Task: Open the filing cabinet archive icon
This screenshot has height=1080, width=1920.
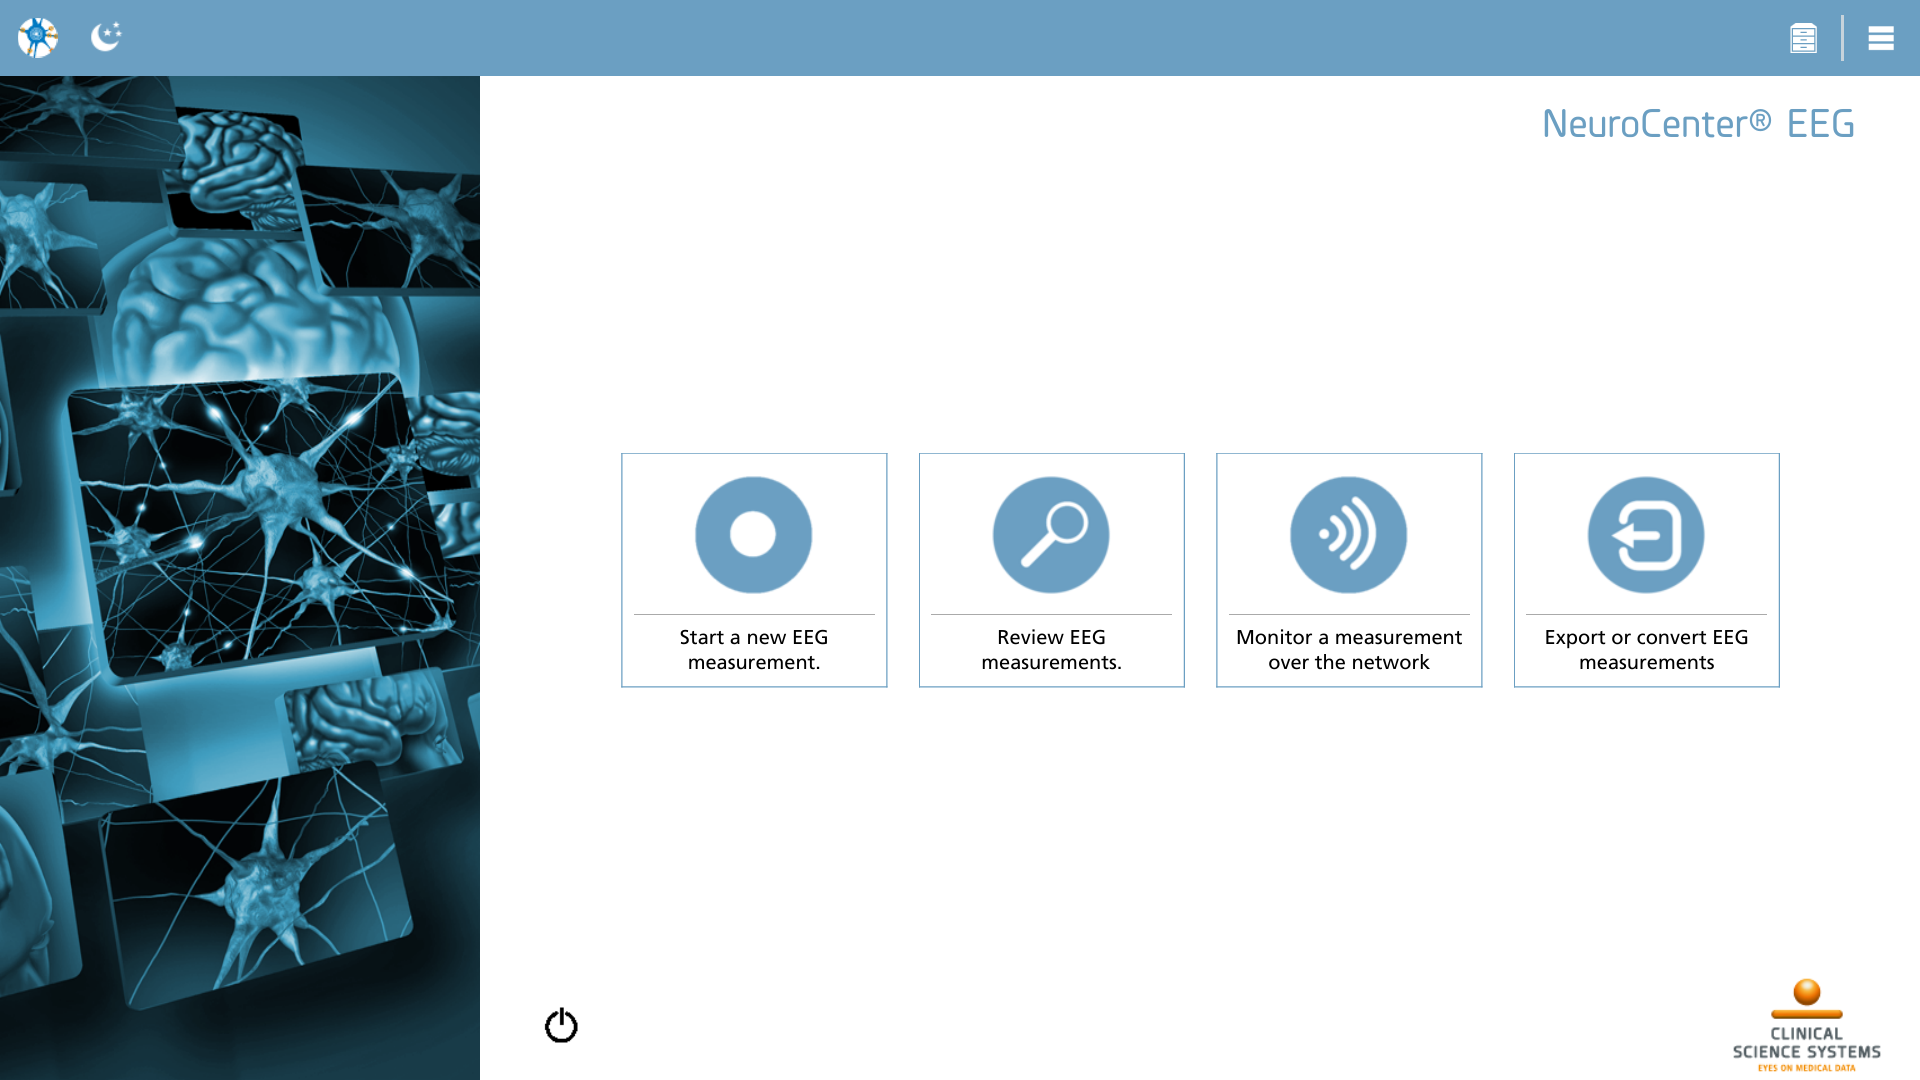Action: (1803, 38)
